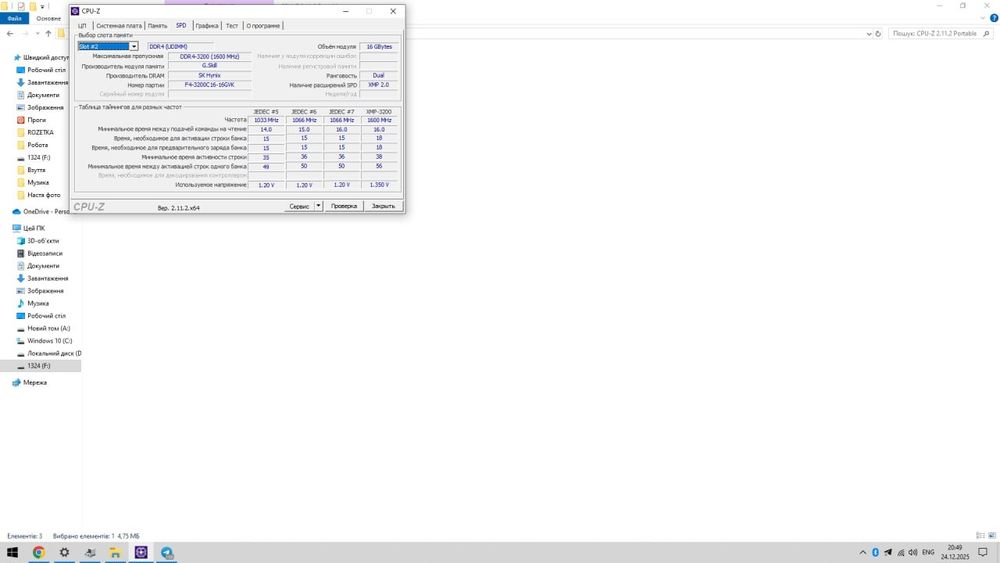Click the Explorer address refresh button
The width and height of the screenshot is (1000, 563).
coord(878,33)
